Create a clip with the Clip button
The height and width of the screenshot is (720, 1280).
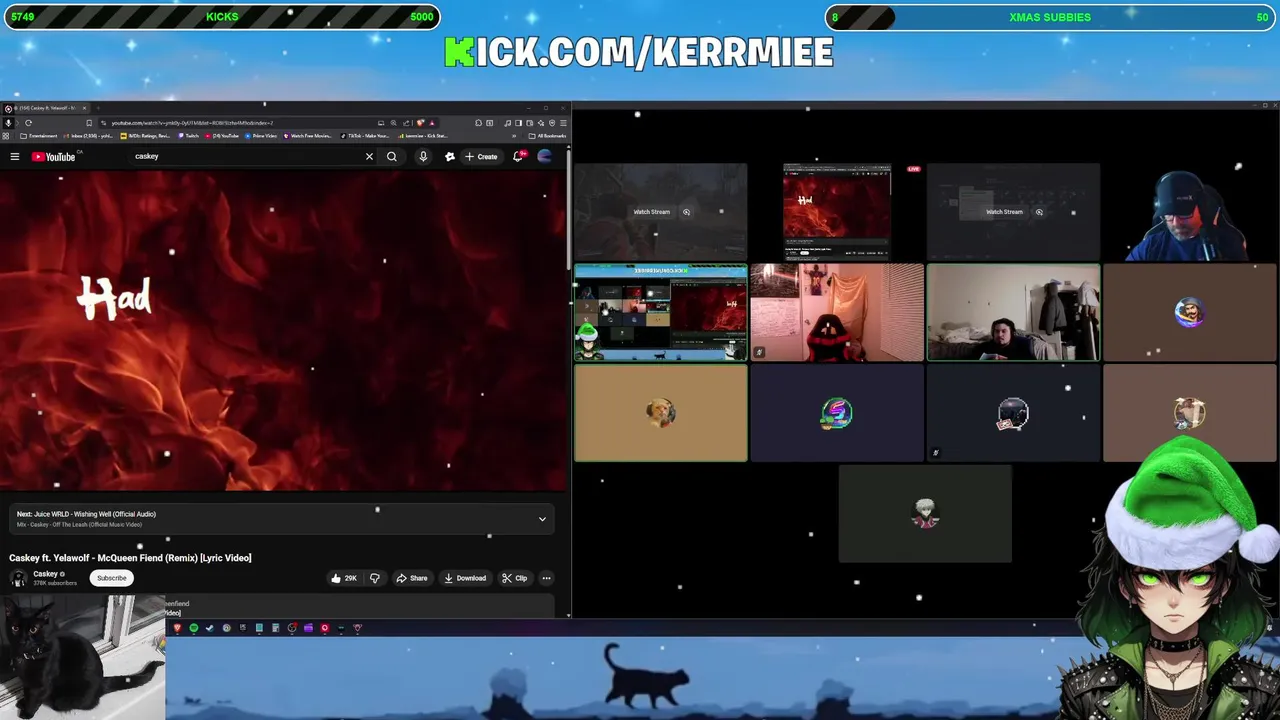tap(515, 578)
